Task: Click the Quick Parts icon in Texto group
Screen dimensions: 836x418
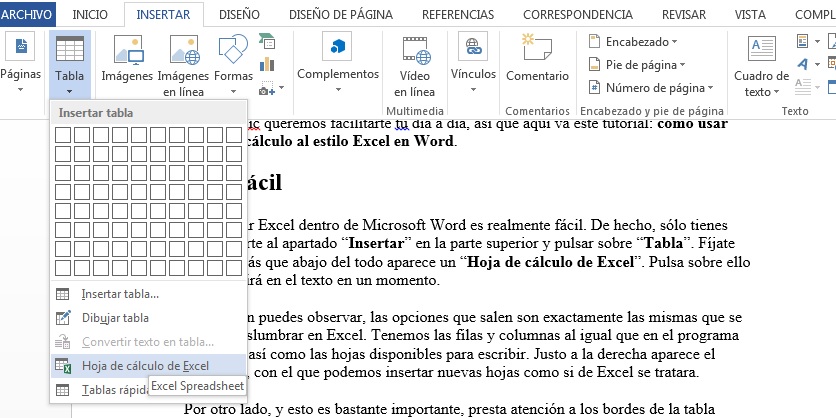Action: [802, 41]
